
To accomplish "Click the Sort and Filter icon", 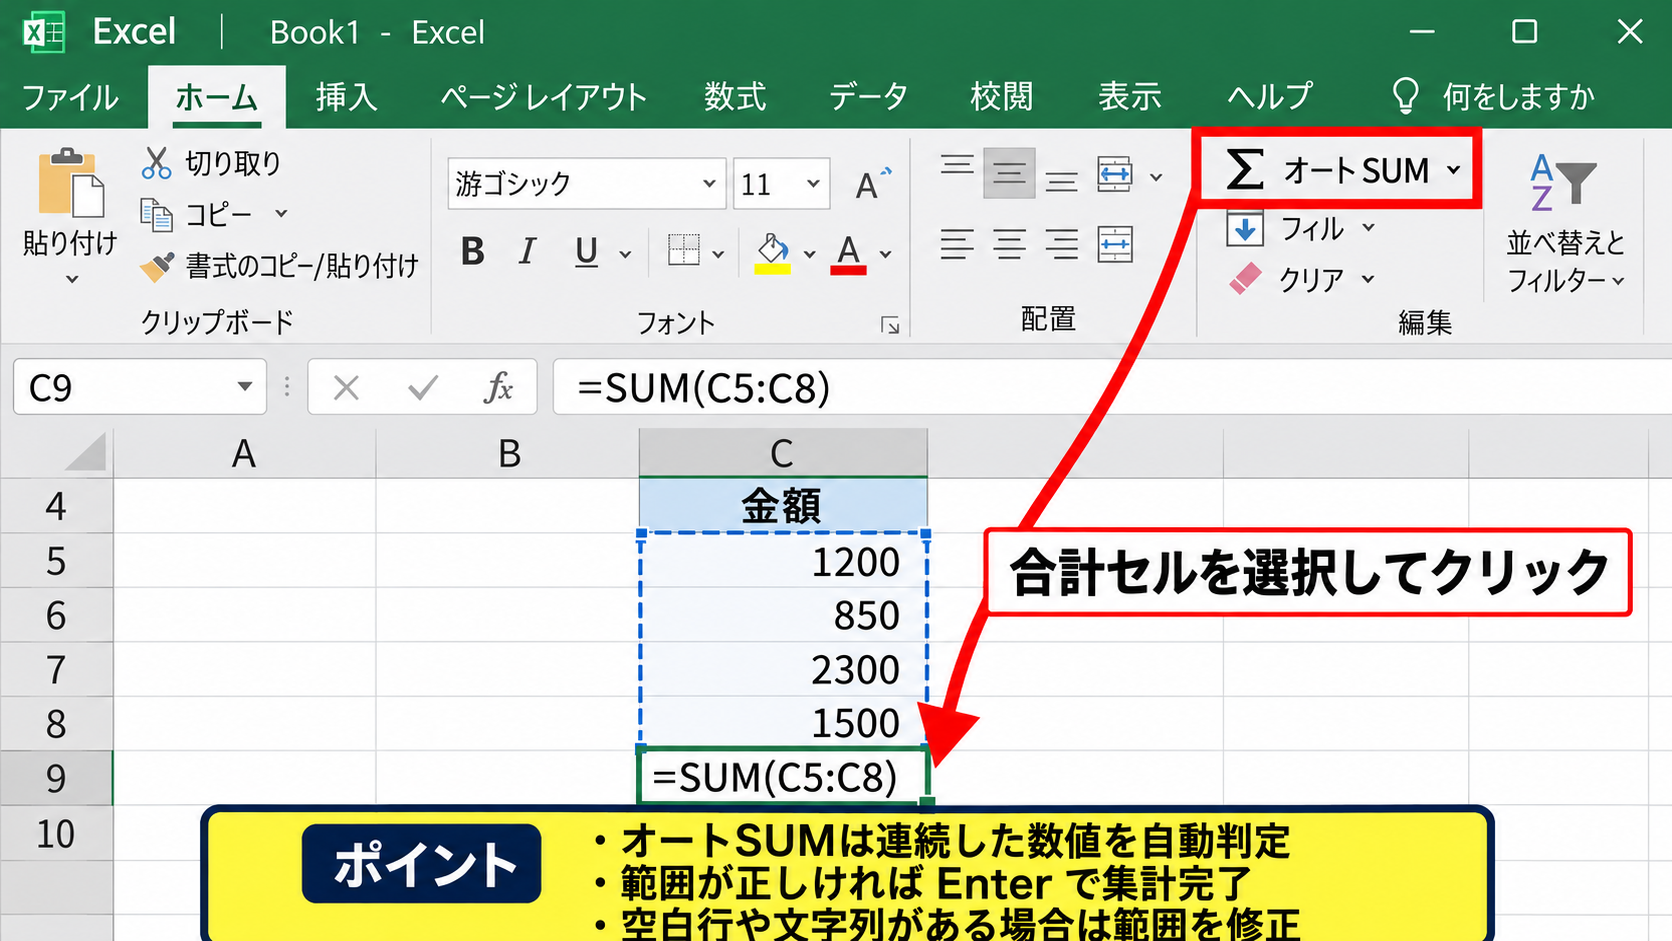I will [x=1562, y=182].
